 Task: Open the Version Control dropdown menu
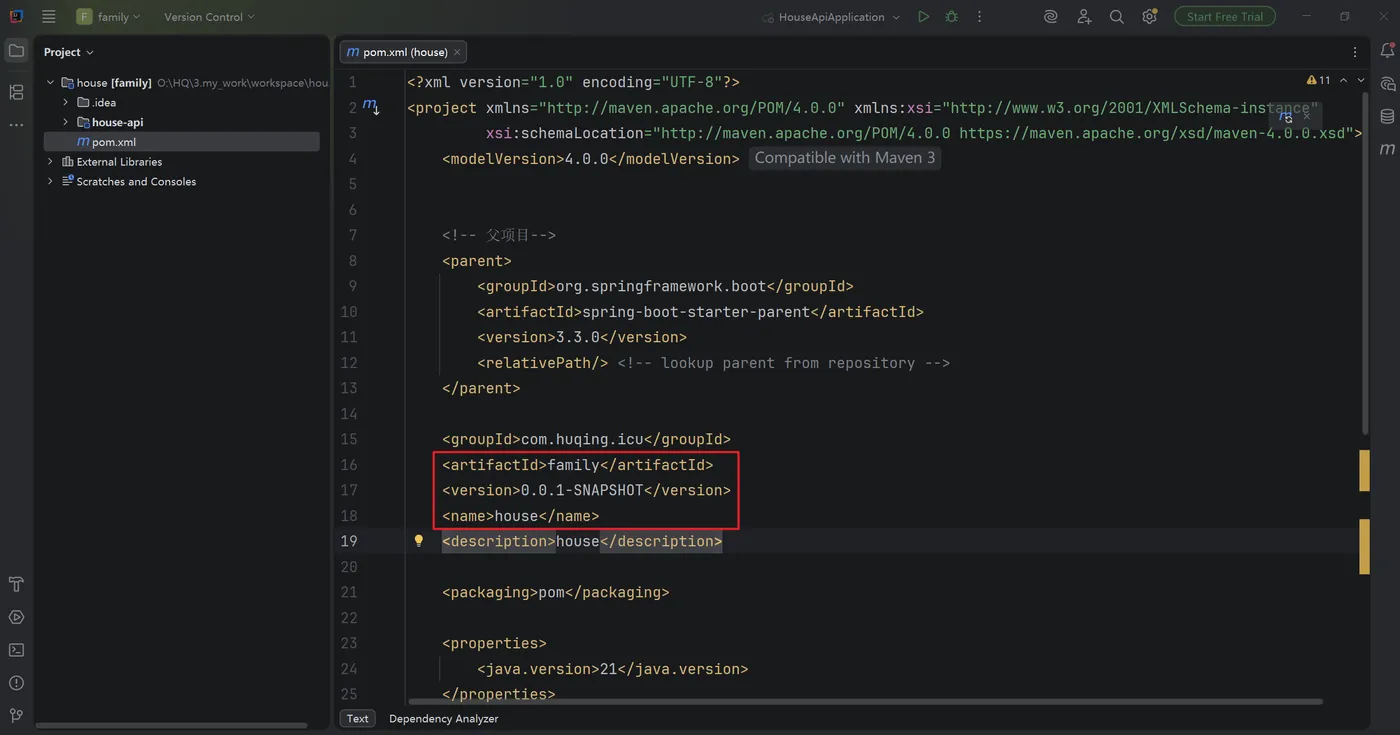click(209, 17)
